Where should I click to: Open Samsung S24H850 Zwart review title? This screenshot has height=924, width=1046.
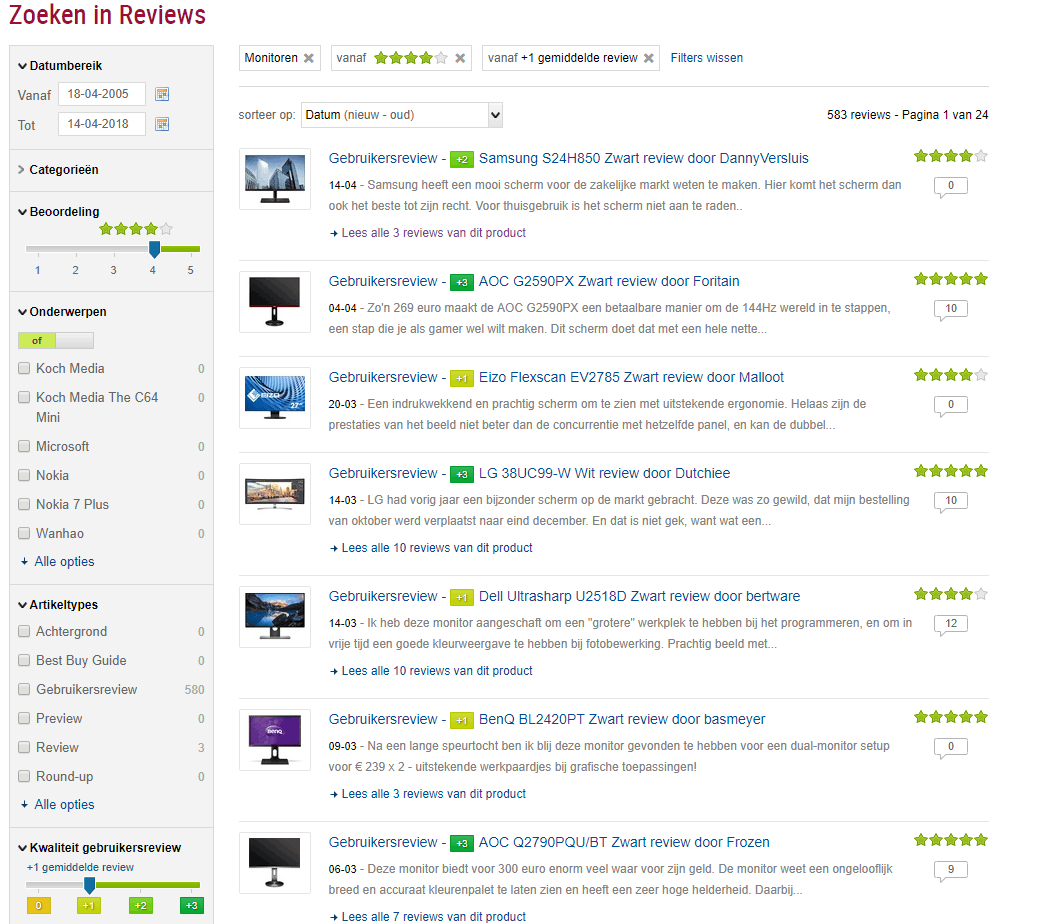pyautogui.click(x=644, y=158)
